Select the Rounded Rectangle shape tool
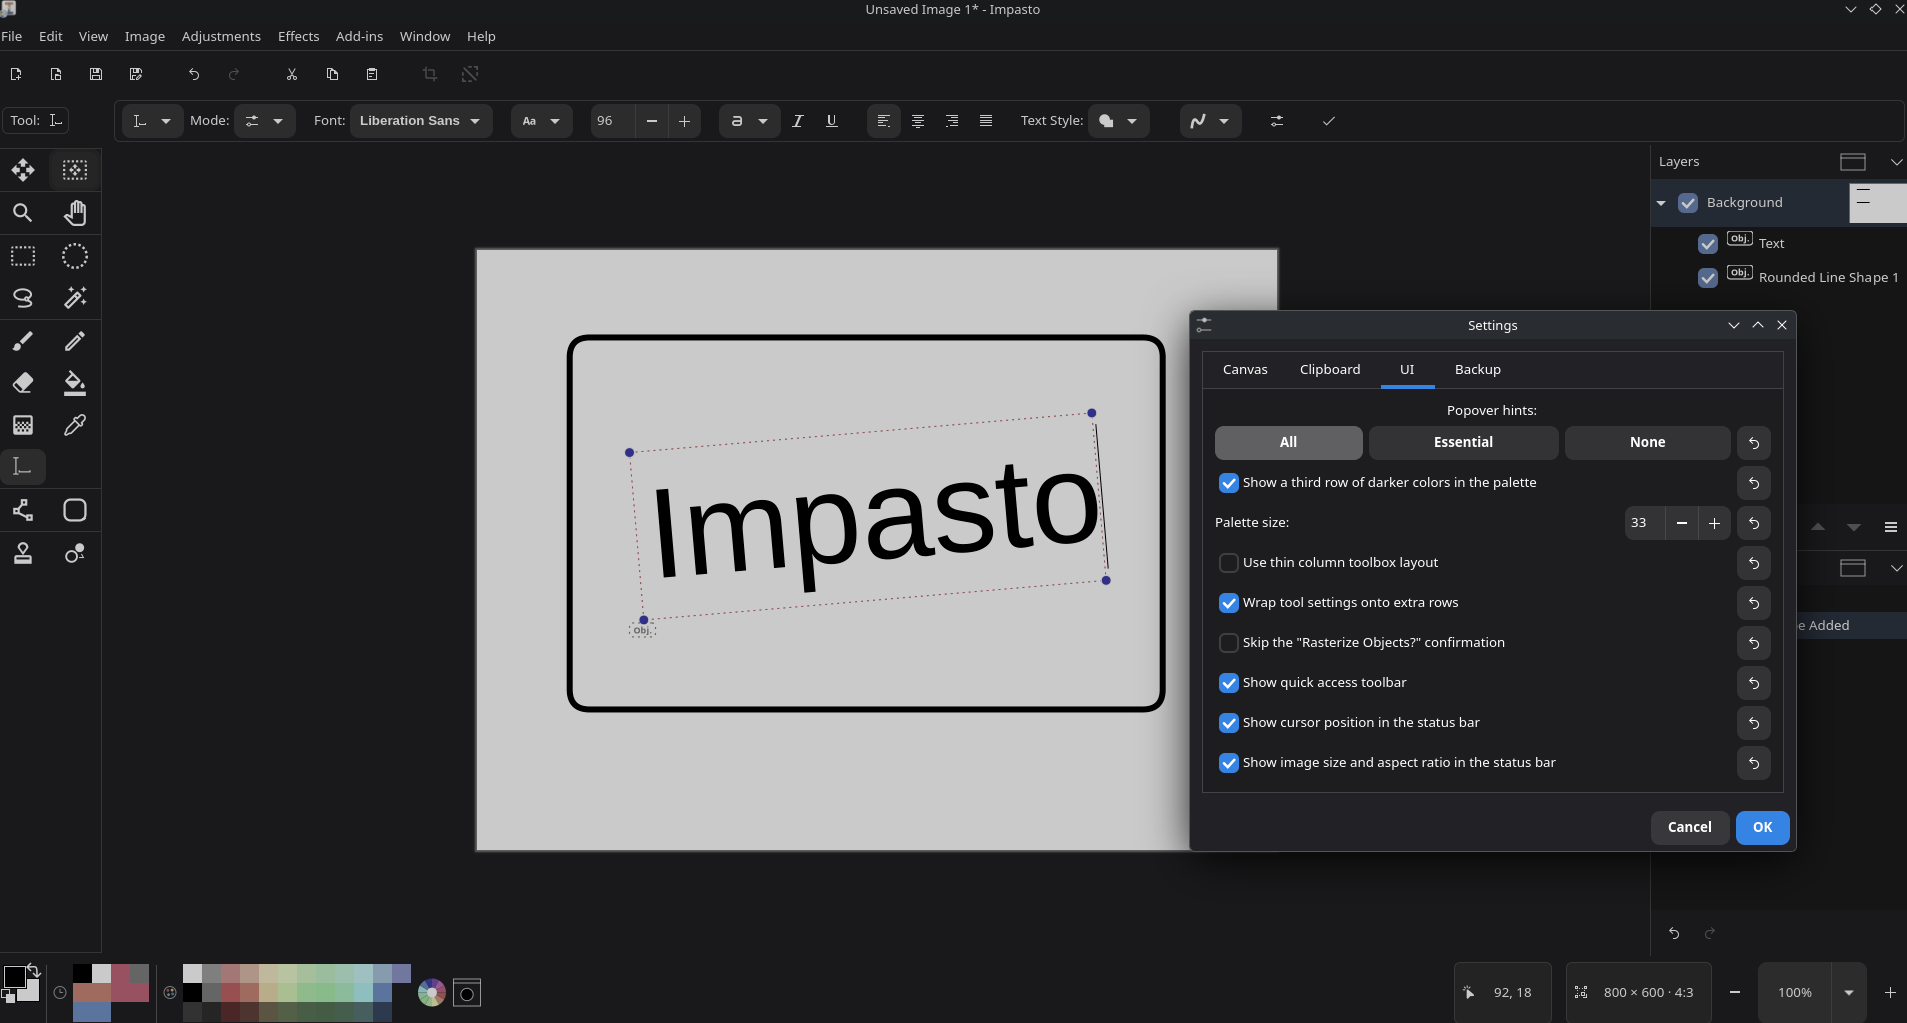1907x1023 pixels. point(75,511)
